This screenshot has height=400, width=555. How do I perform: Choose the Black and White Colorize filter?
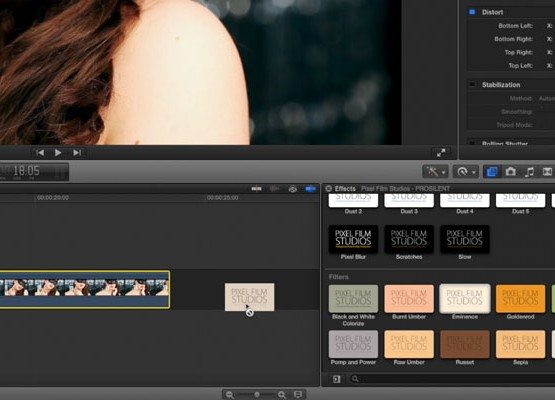tap(353, 299)
